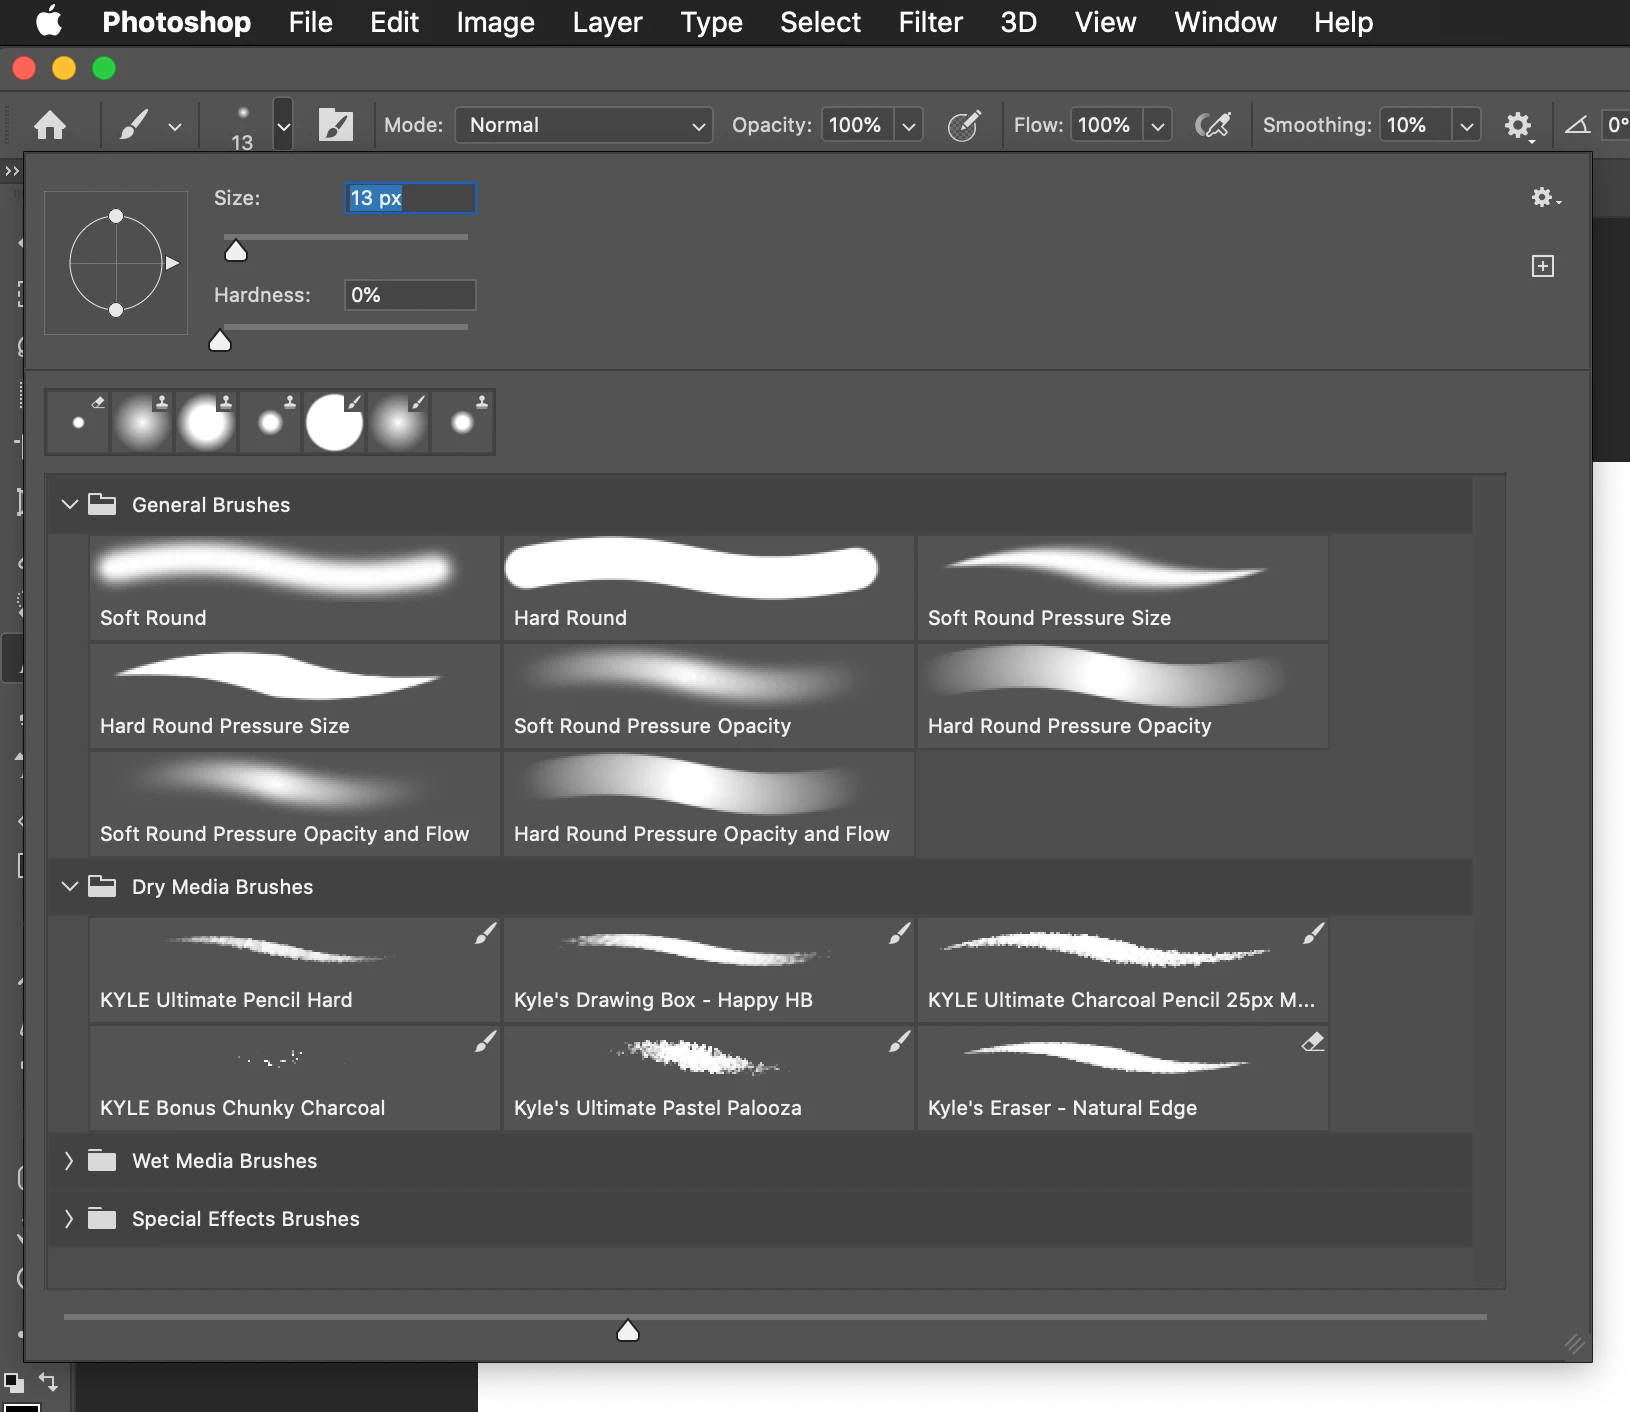
Task: Click the brush angle icon
Action: pos(1577,125)
